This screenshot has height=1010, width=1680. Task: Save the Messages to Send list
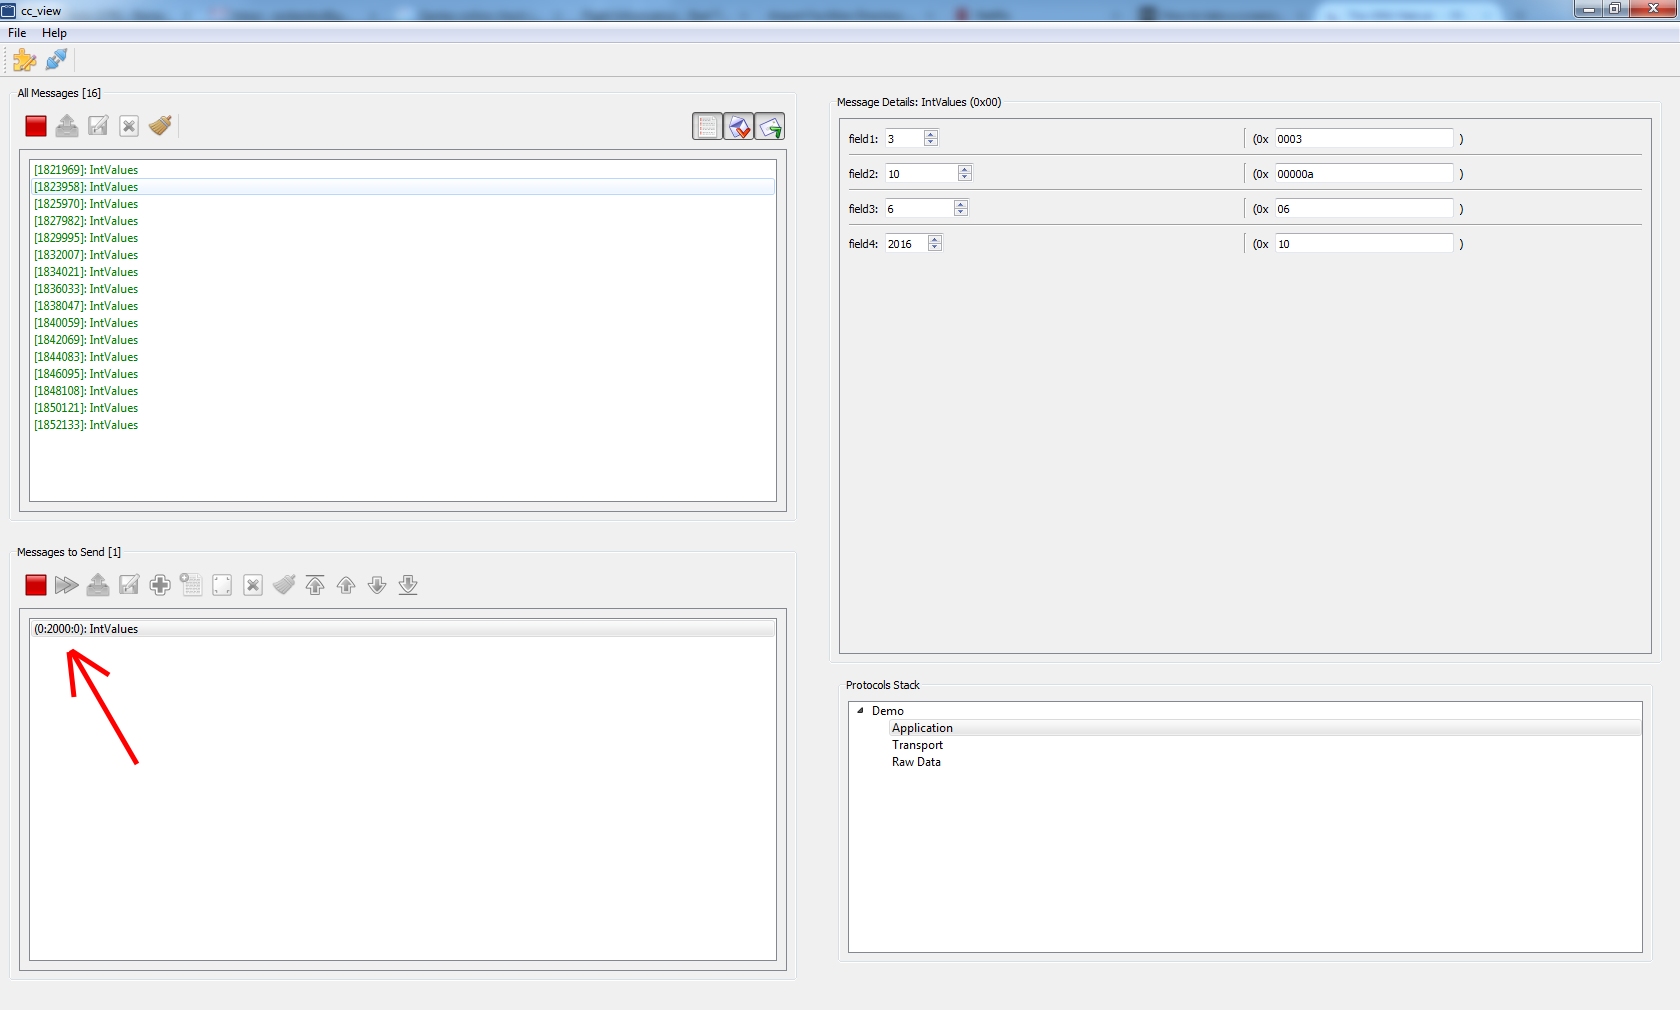click(x=129, y=585)
